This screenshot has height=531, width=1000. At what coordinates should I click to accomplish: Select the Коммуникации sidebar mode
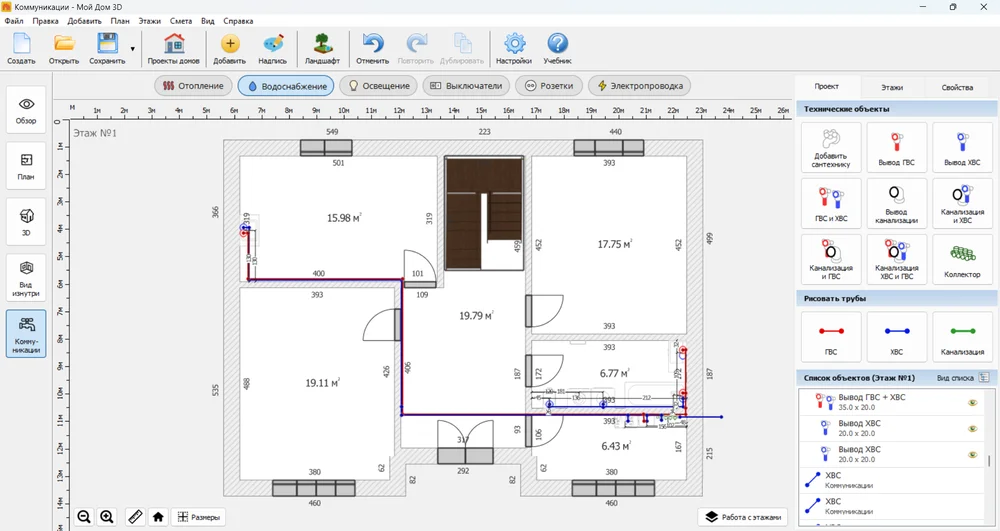(x=26, y=333)
